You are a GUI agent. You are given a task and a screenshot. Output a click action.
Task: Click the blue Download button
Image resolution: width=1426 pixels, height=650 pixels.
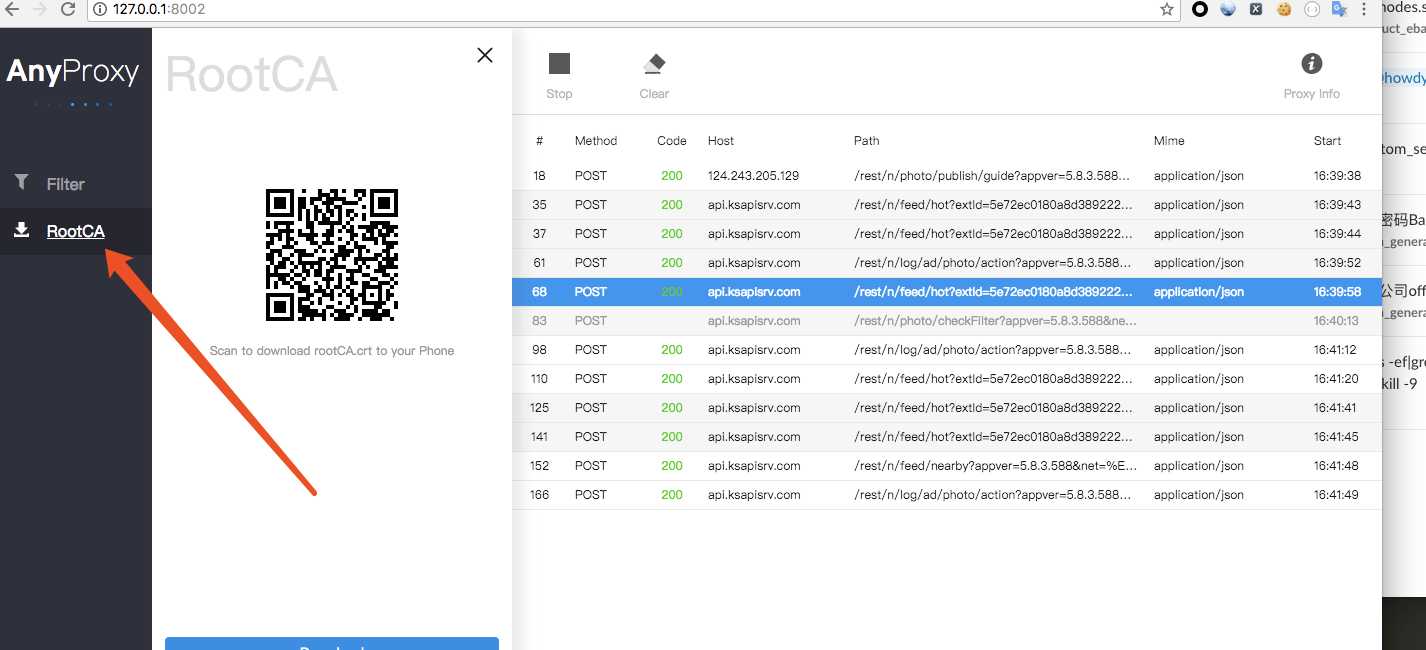[x=332, y=643]
